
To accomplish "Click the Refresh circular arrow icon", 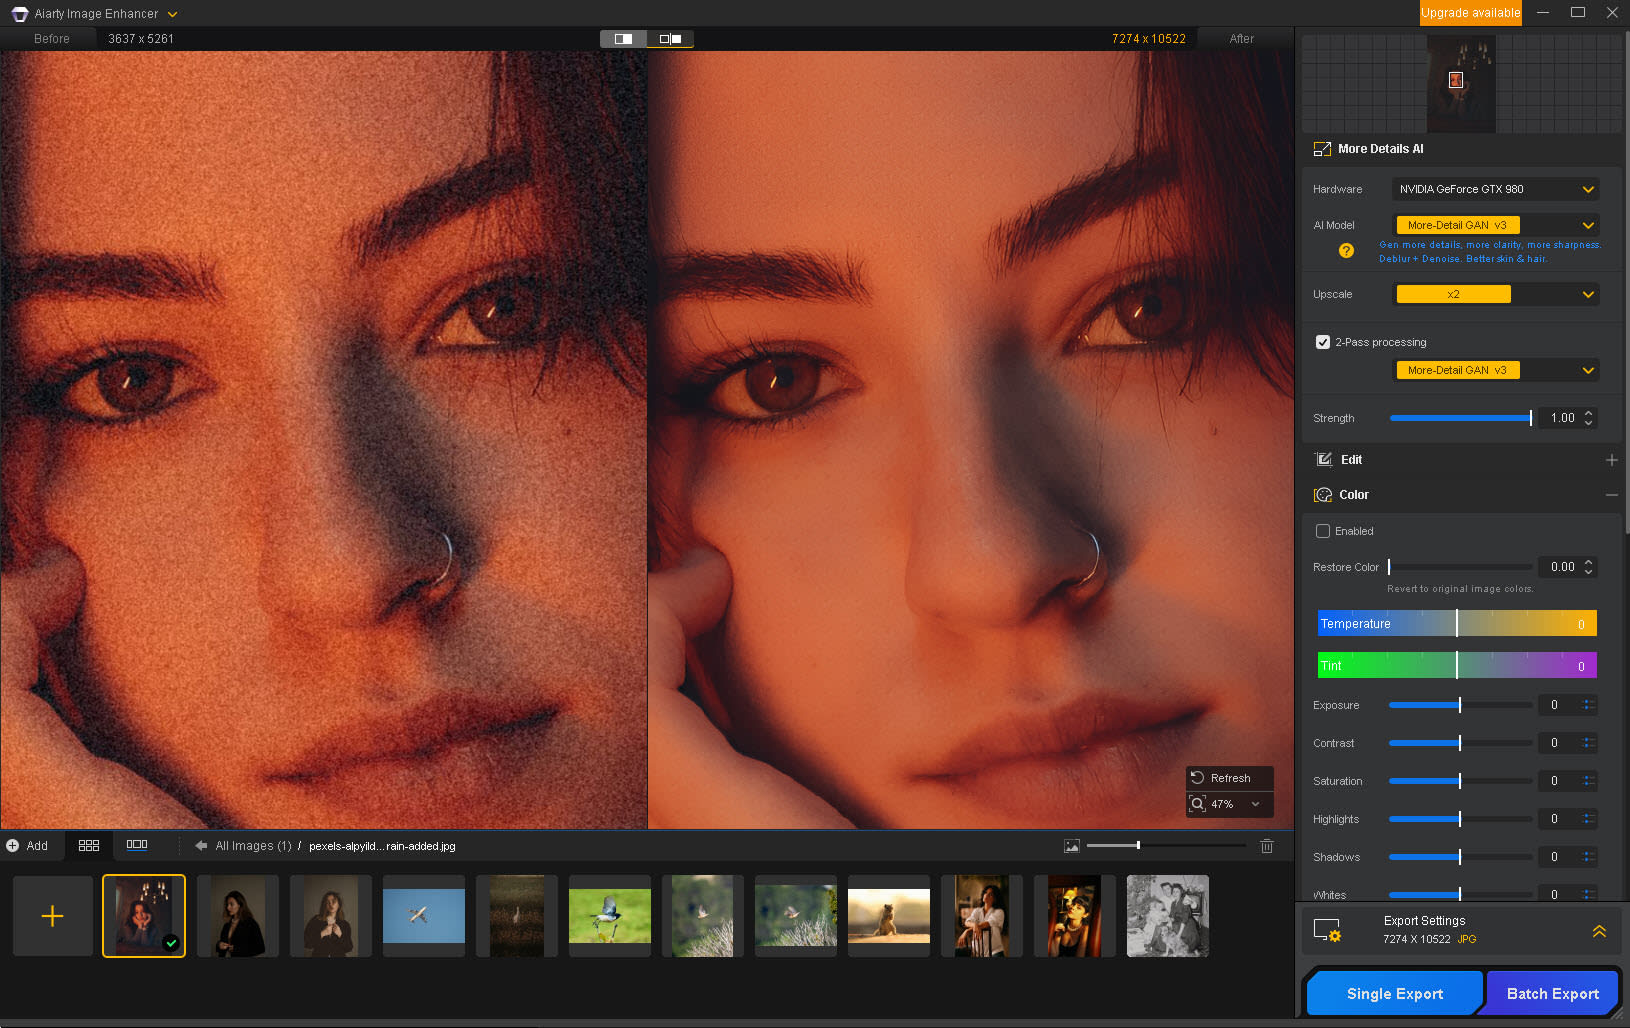I will click(1197, 778).
